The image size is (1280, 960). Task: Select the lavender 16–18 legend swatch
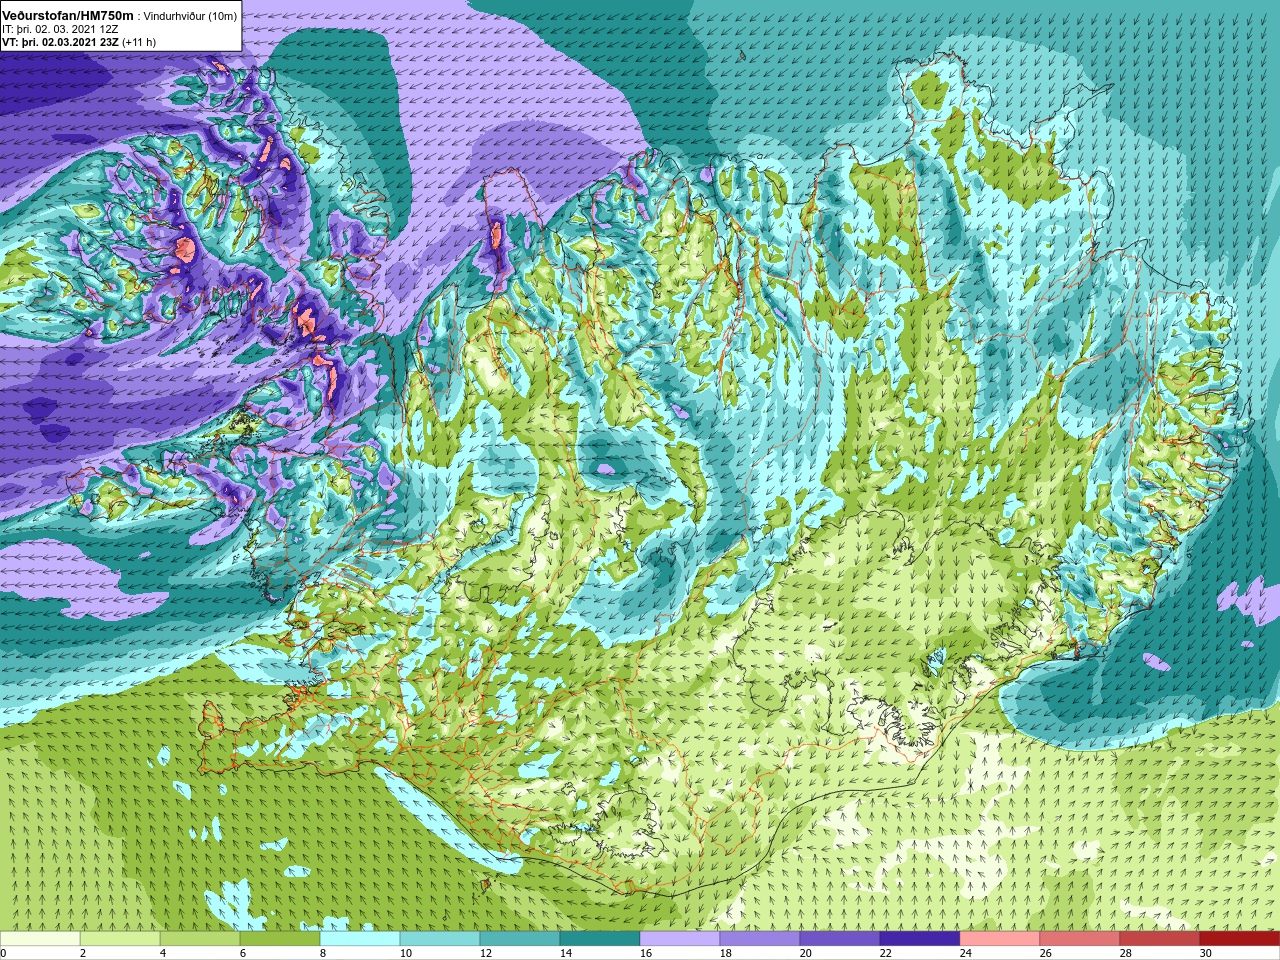(x=680, y=938)
